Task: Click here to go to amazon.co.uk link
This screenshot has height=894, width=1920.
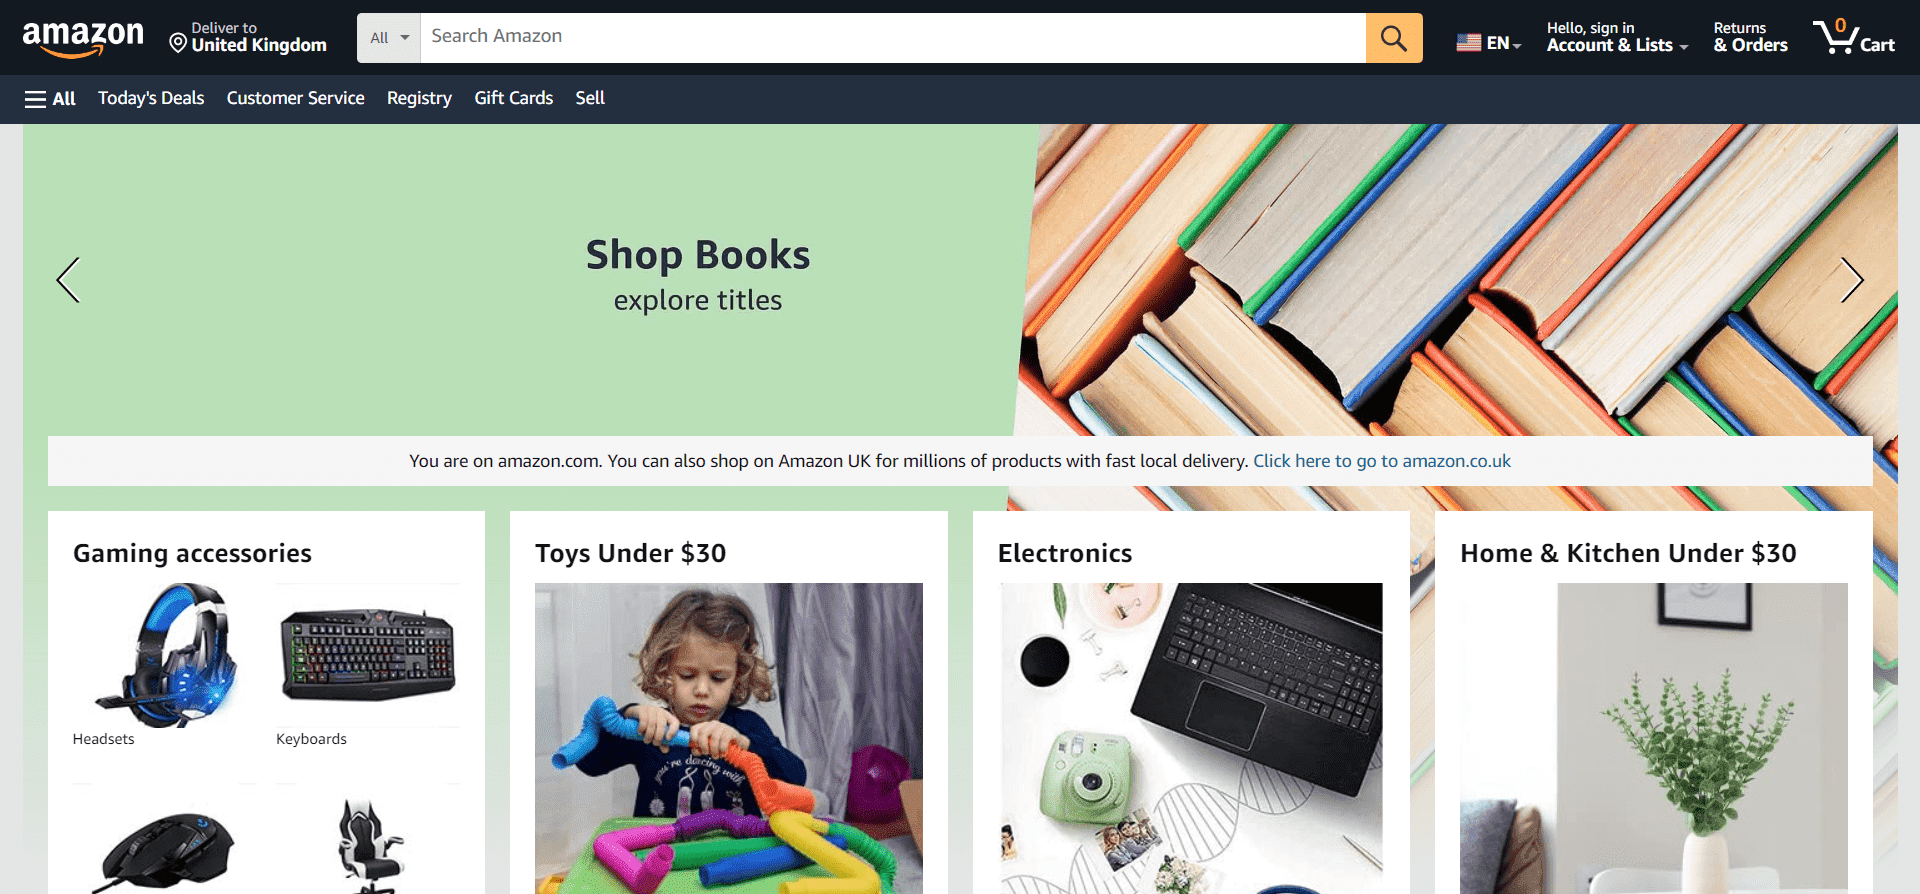Action: [1382, 461]
